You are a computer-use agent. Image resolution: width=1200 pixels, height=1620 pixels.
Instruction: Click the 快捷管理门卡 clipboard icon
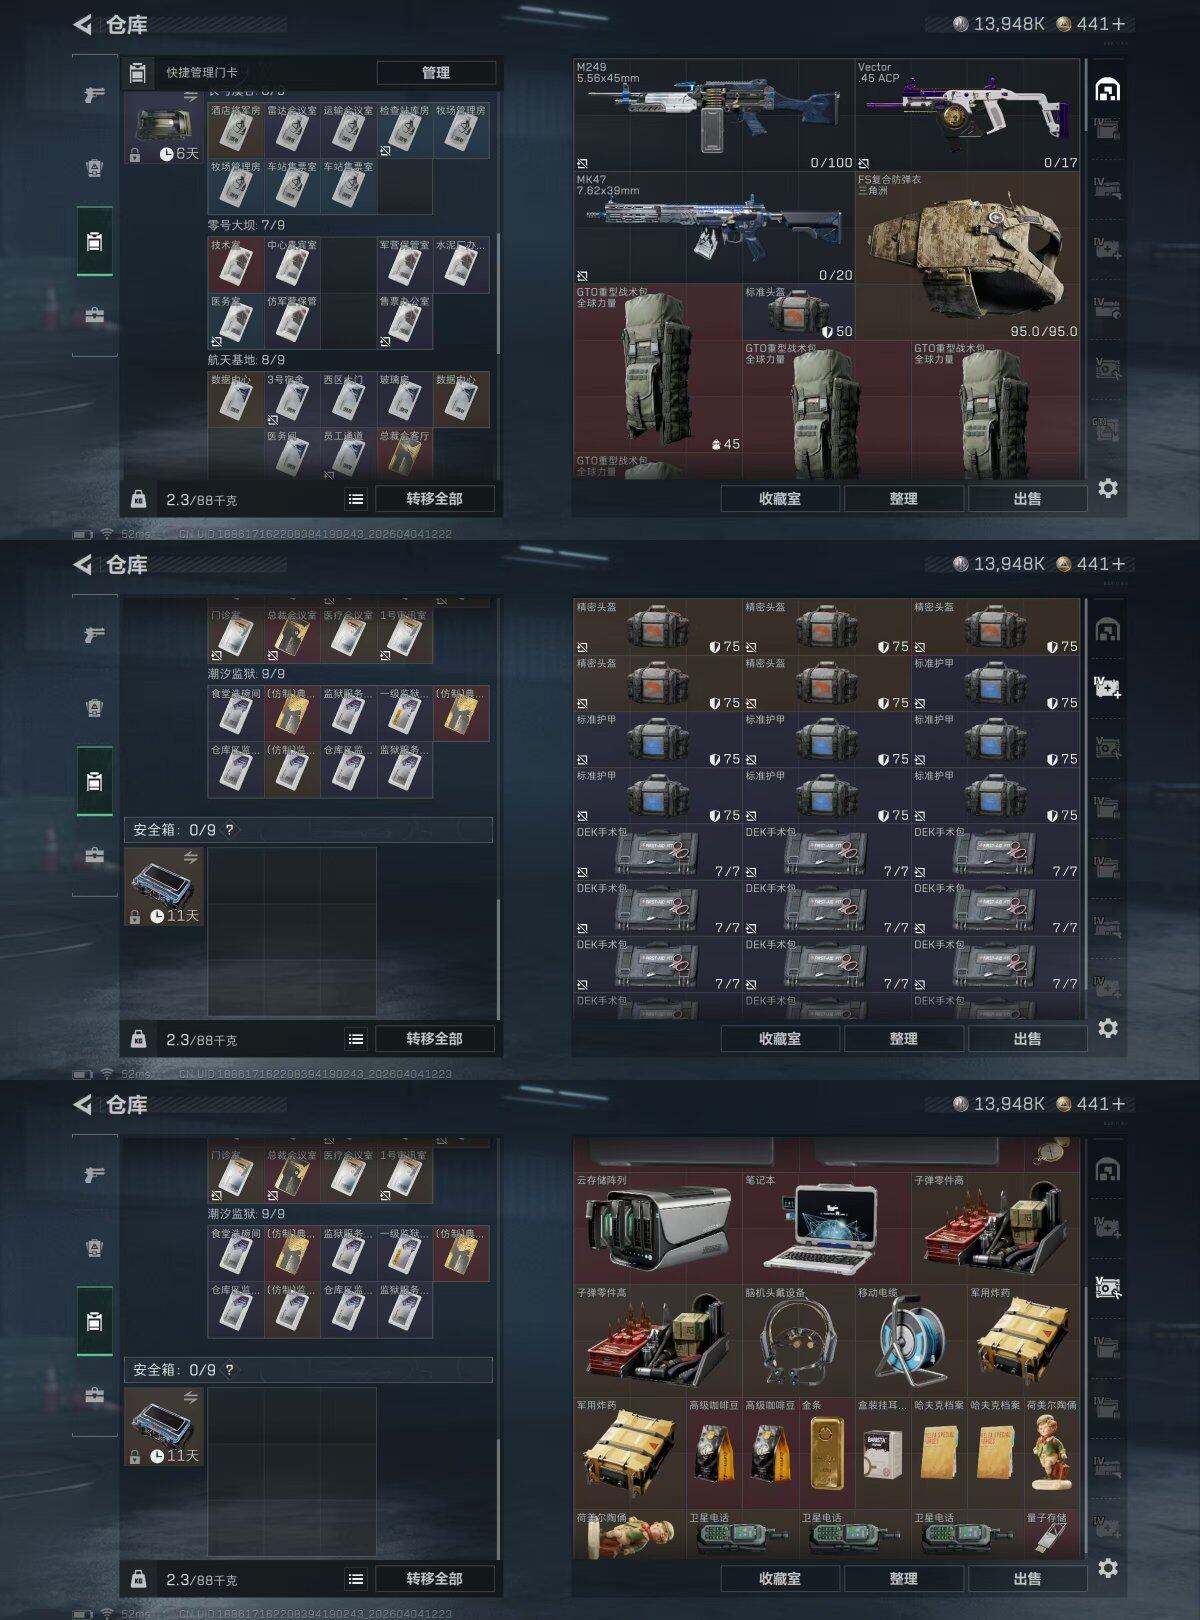138,72
